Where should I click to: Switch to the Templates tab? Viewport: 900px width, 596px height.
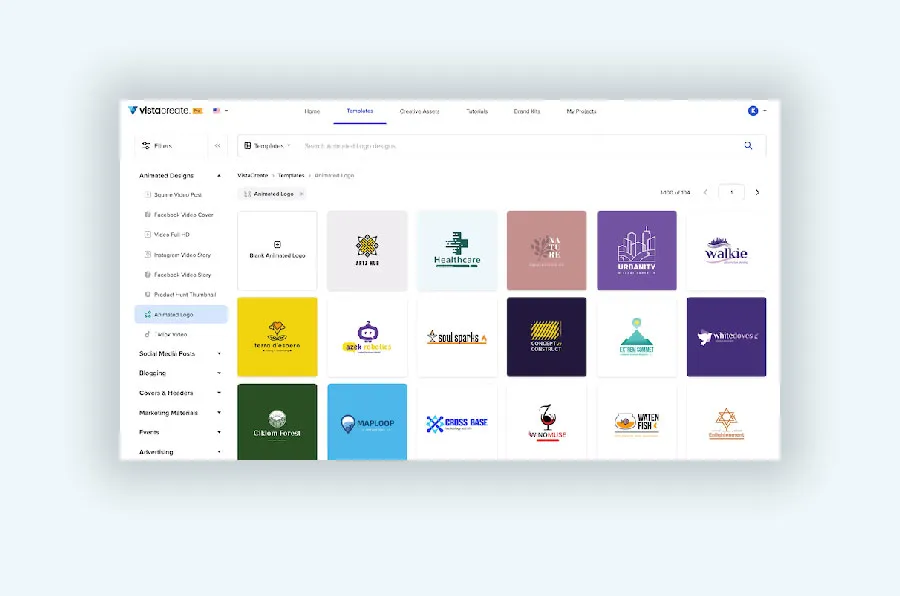tap(358, 111)
